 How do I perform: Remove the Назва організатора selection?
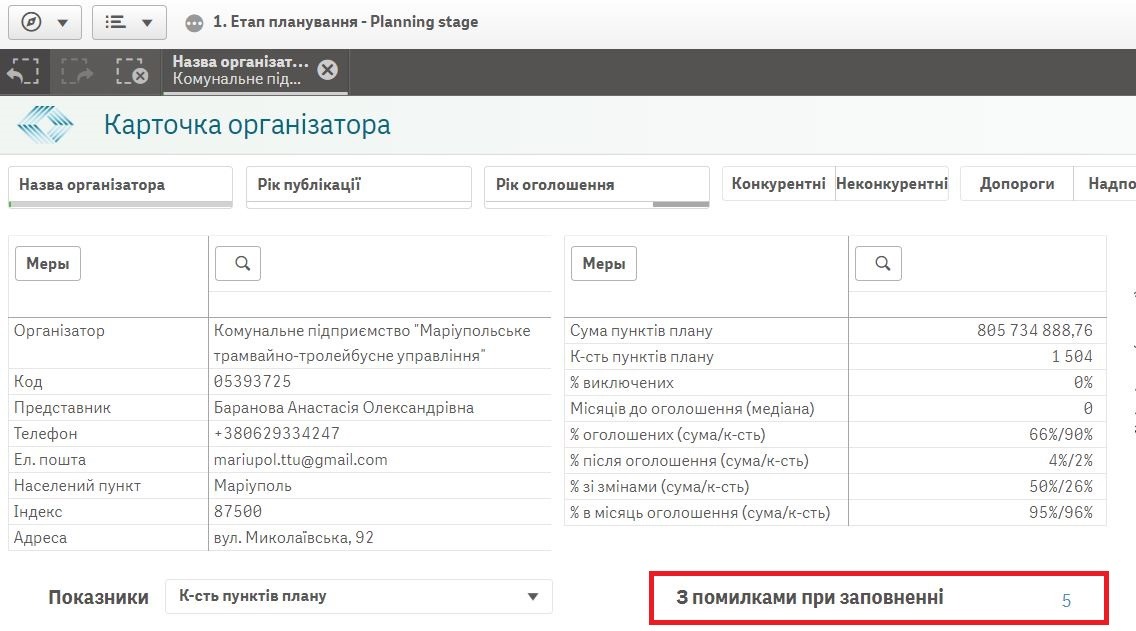327,70
